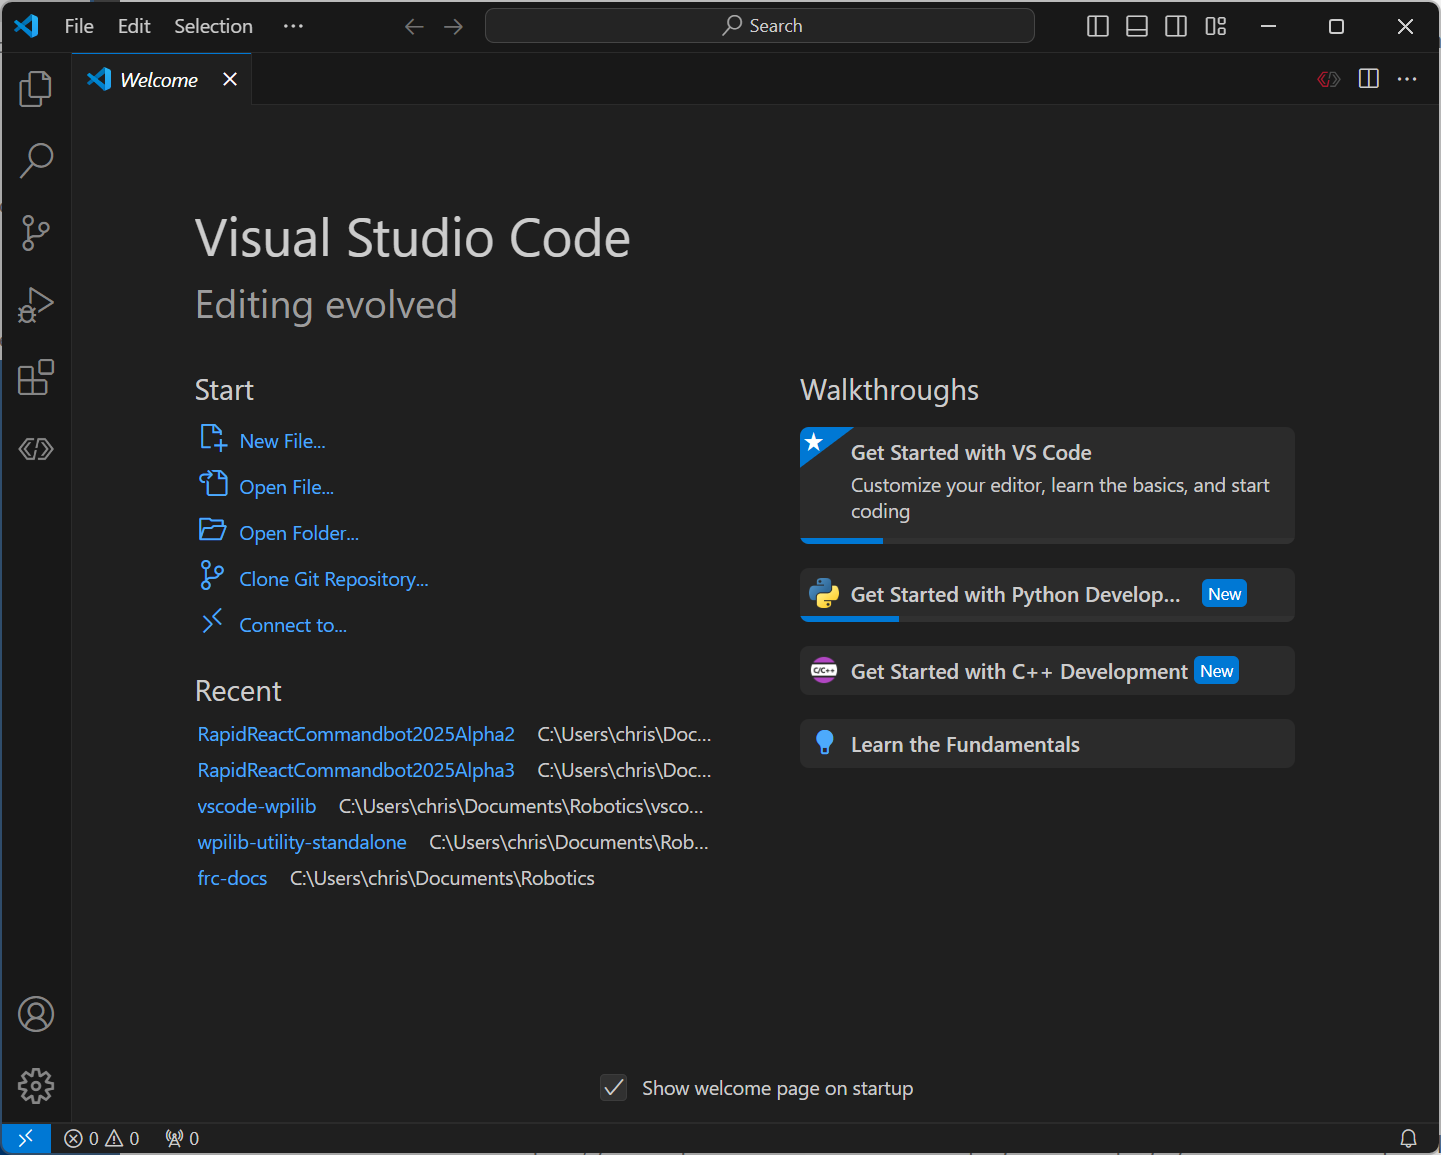Open Manage gear settings menu

(36, 1086)
